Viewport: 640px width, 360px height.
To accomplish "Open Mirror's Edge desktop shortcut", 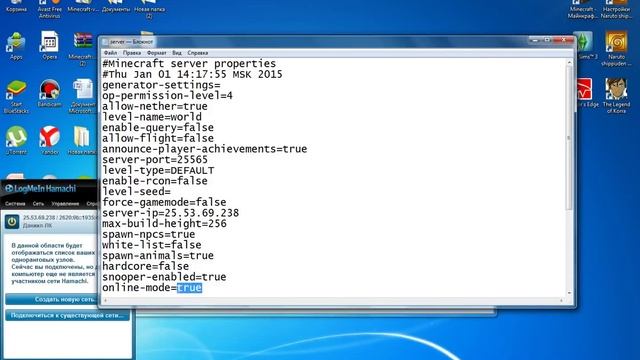I will [x=585, y=93].
